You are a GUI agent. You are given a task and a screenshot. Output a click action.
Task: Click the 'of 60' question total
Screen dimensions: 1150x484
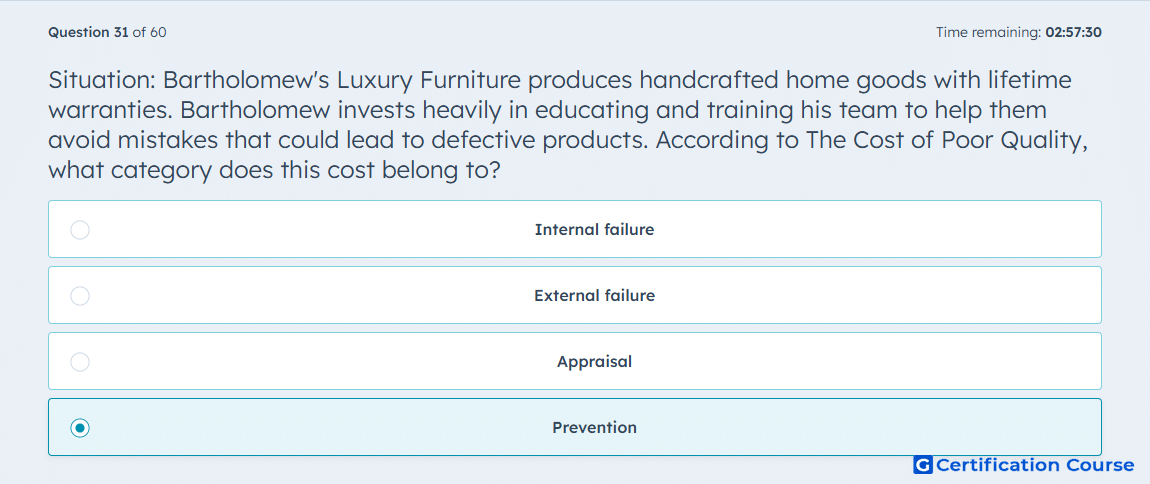pos(149,32)
